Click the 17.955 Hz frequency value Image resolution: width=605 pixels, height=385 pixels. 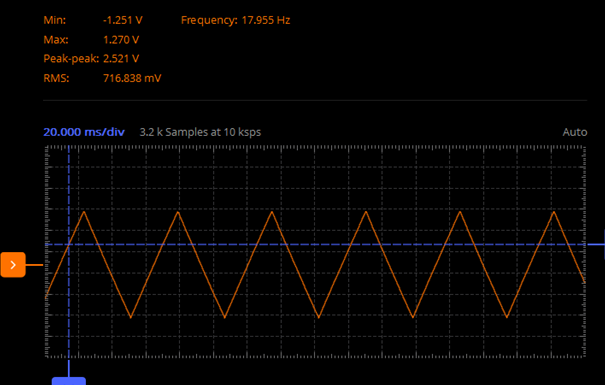(266, 20)
